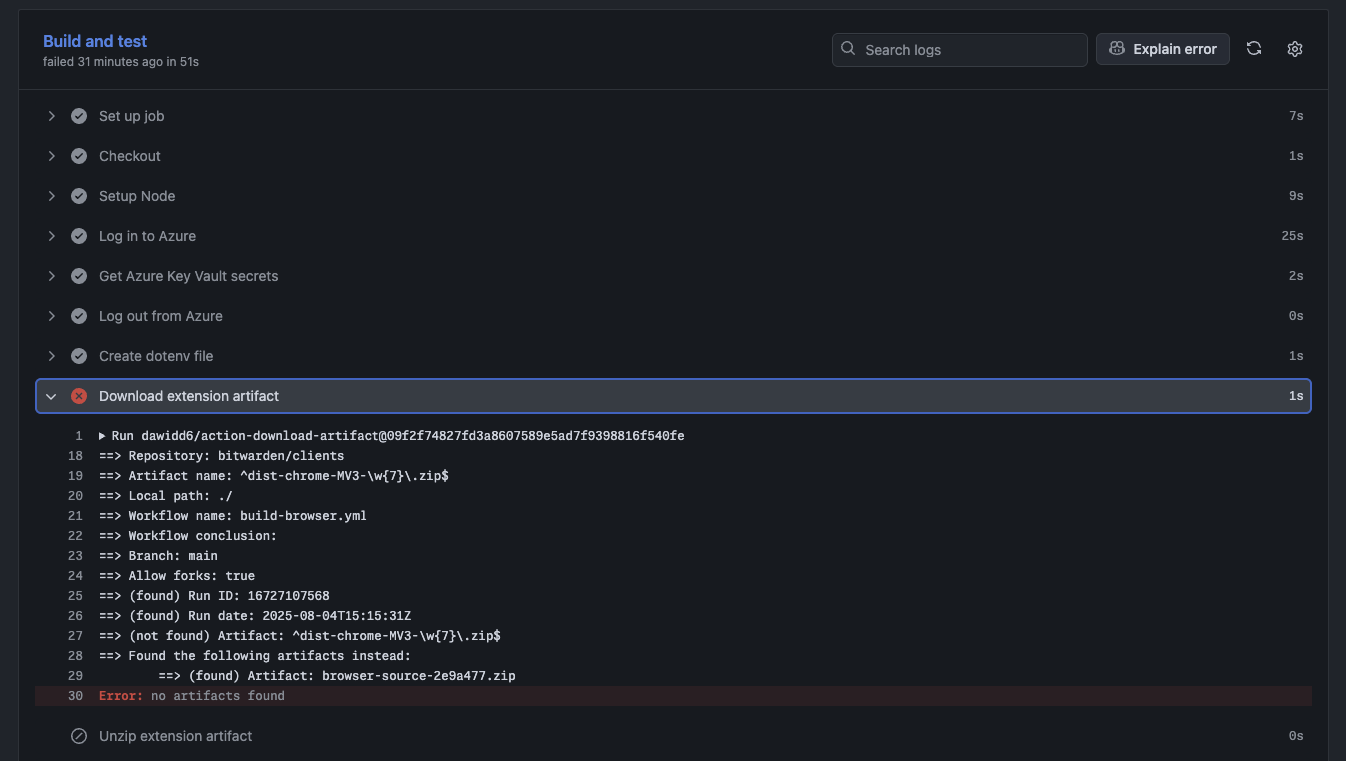Viewport: 1346px width, 761px height.
Task: Click the red failure icon for Download extension artifact
Action: pyautogui.click(x=79, y=396)
